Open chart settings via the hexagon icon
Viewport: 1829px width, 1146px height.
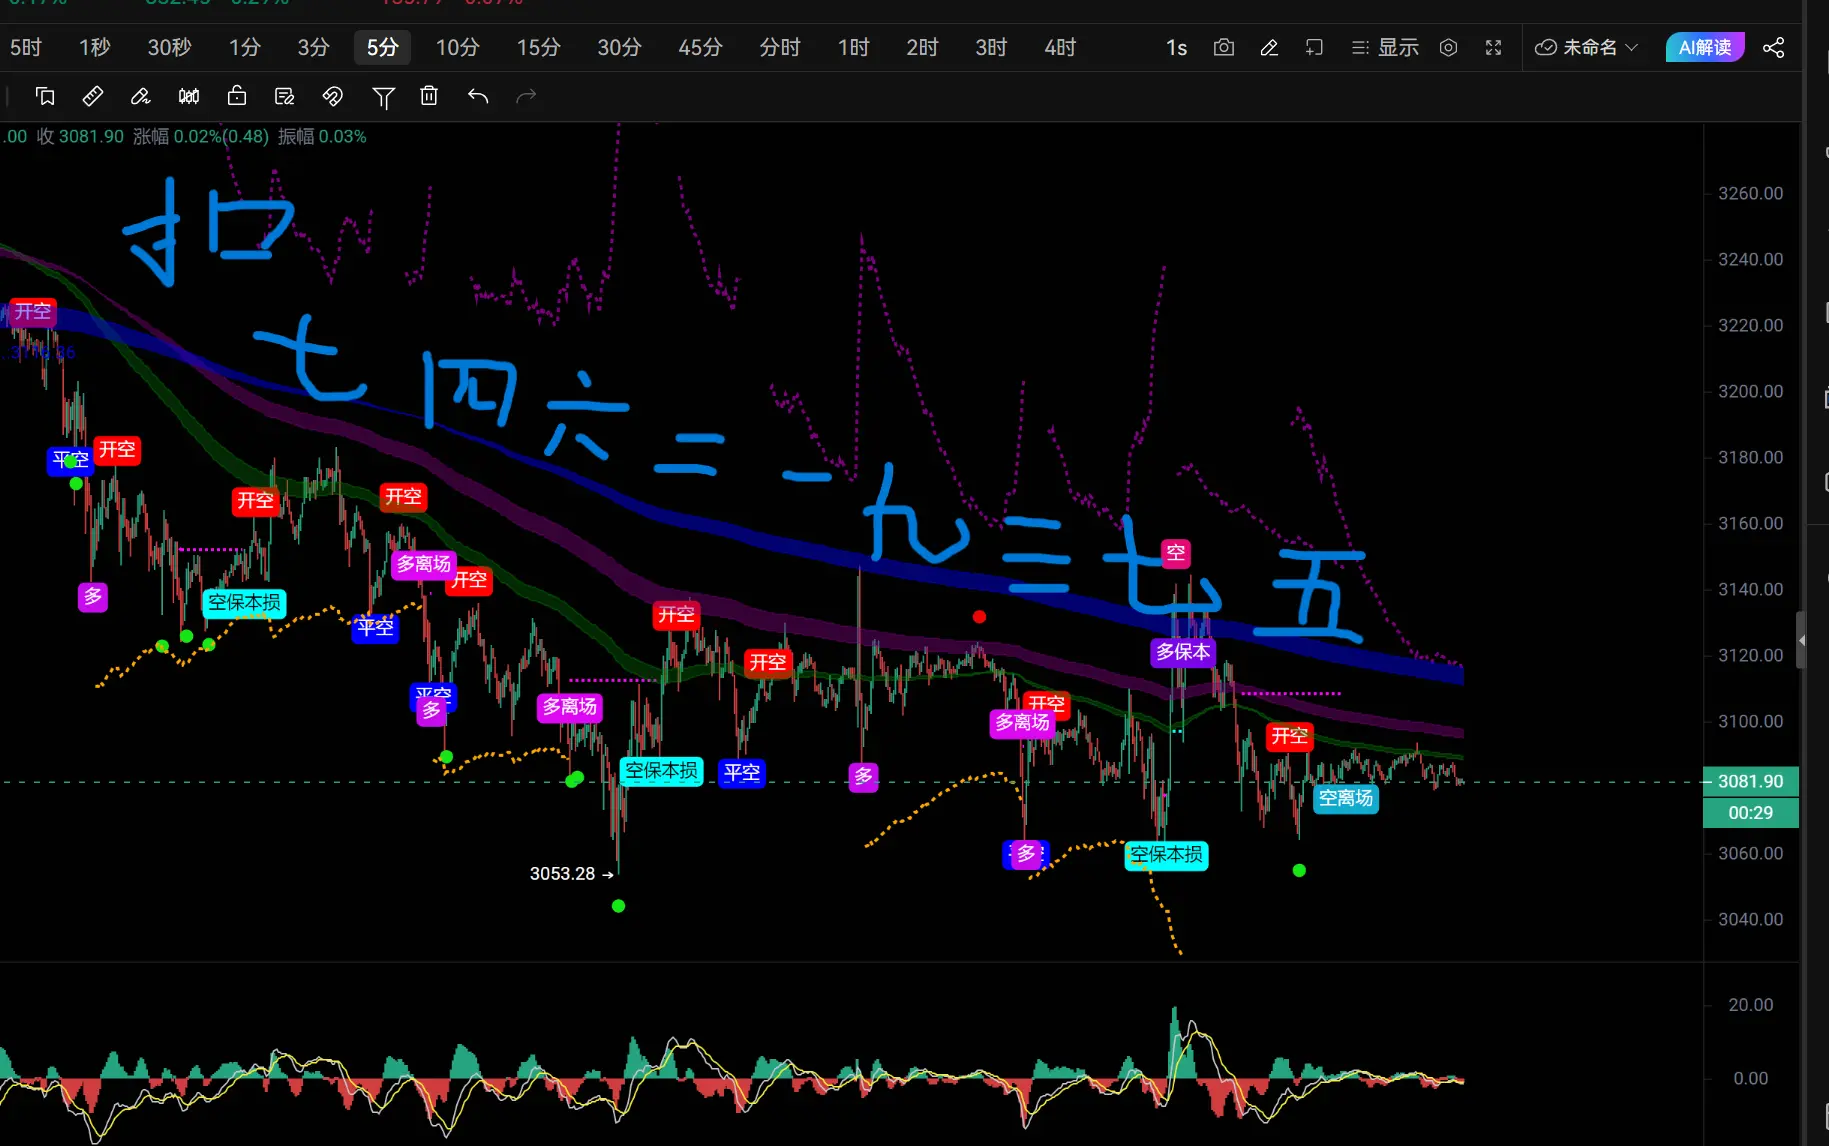(1448, 47)
